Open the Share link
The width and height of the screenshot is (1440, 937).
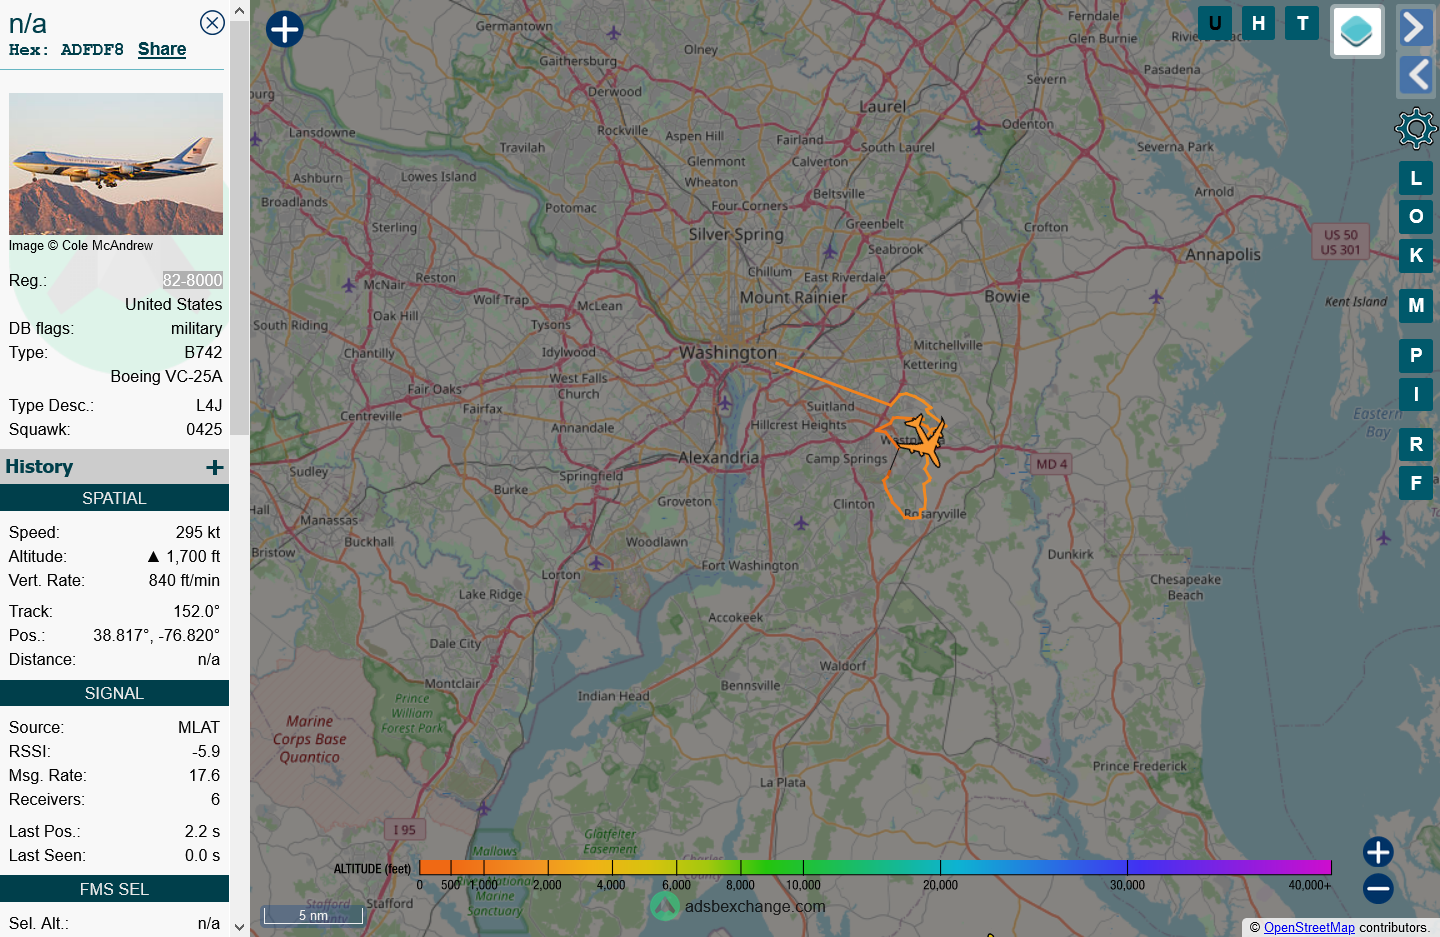(162, 49)
